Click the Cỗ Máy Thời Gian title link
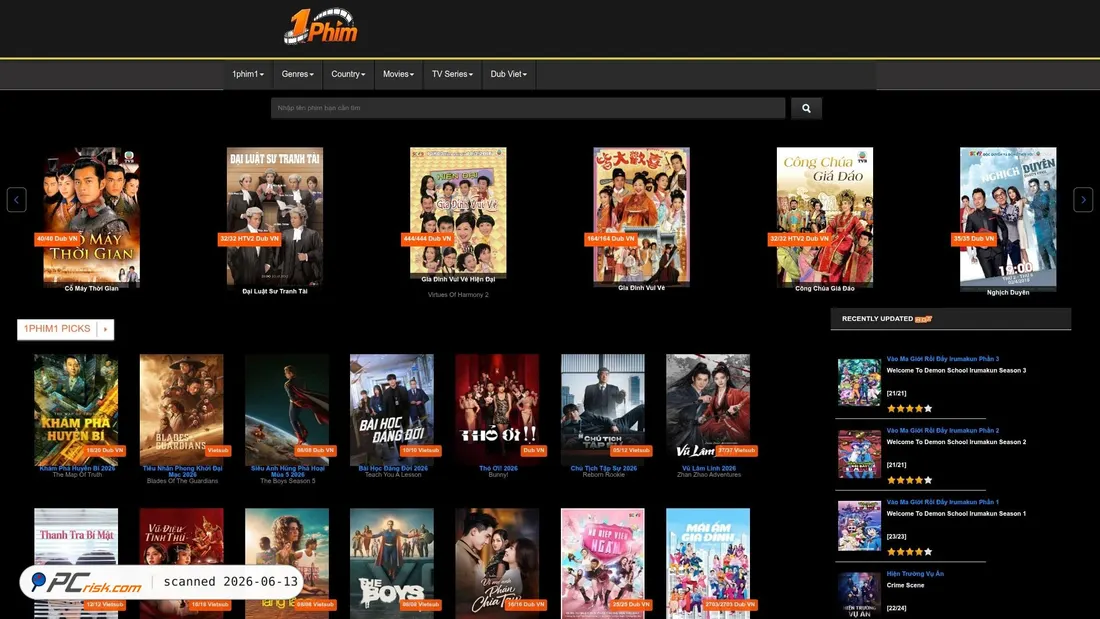Screen dimensions: 1100x619 (91, 288)
